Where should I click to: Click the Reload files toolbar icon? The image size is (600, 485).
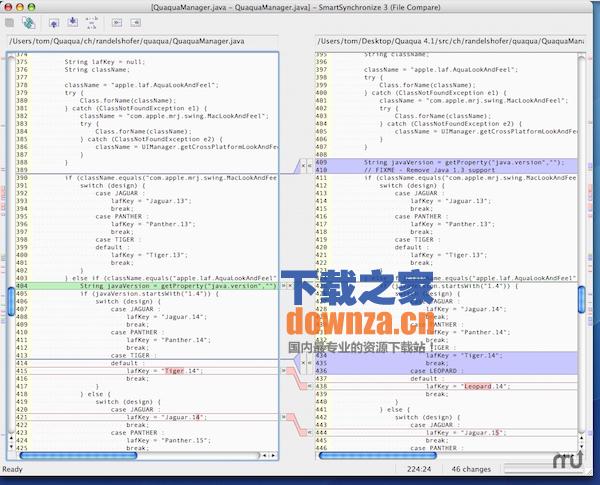(29, 23)
